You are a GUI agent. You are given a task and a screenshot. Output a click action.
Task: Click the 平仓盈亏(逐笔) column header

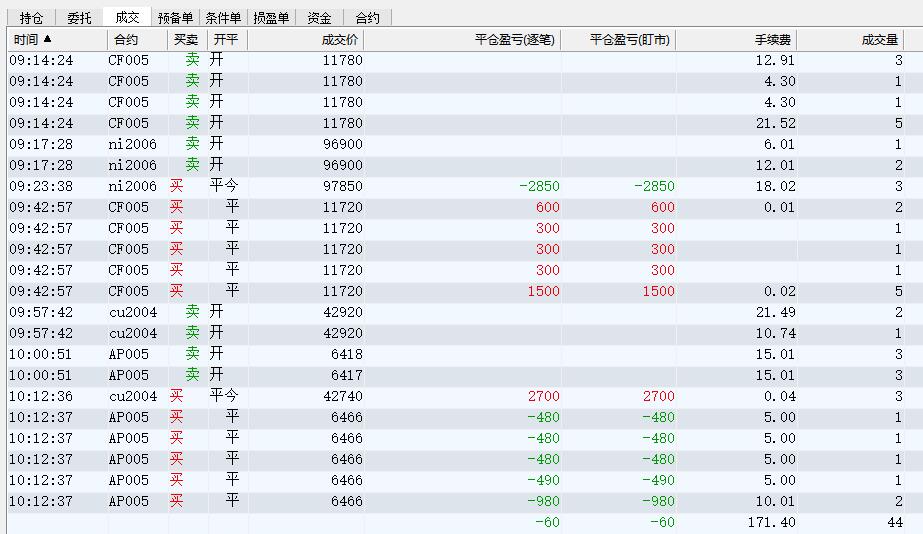pyautogui.click(x=463, y=39)
